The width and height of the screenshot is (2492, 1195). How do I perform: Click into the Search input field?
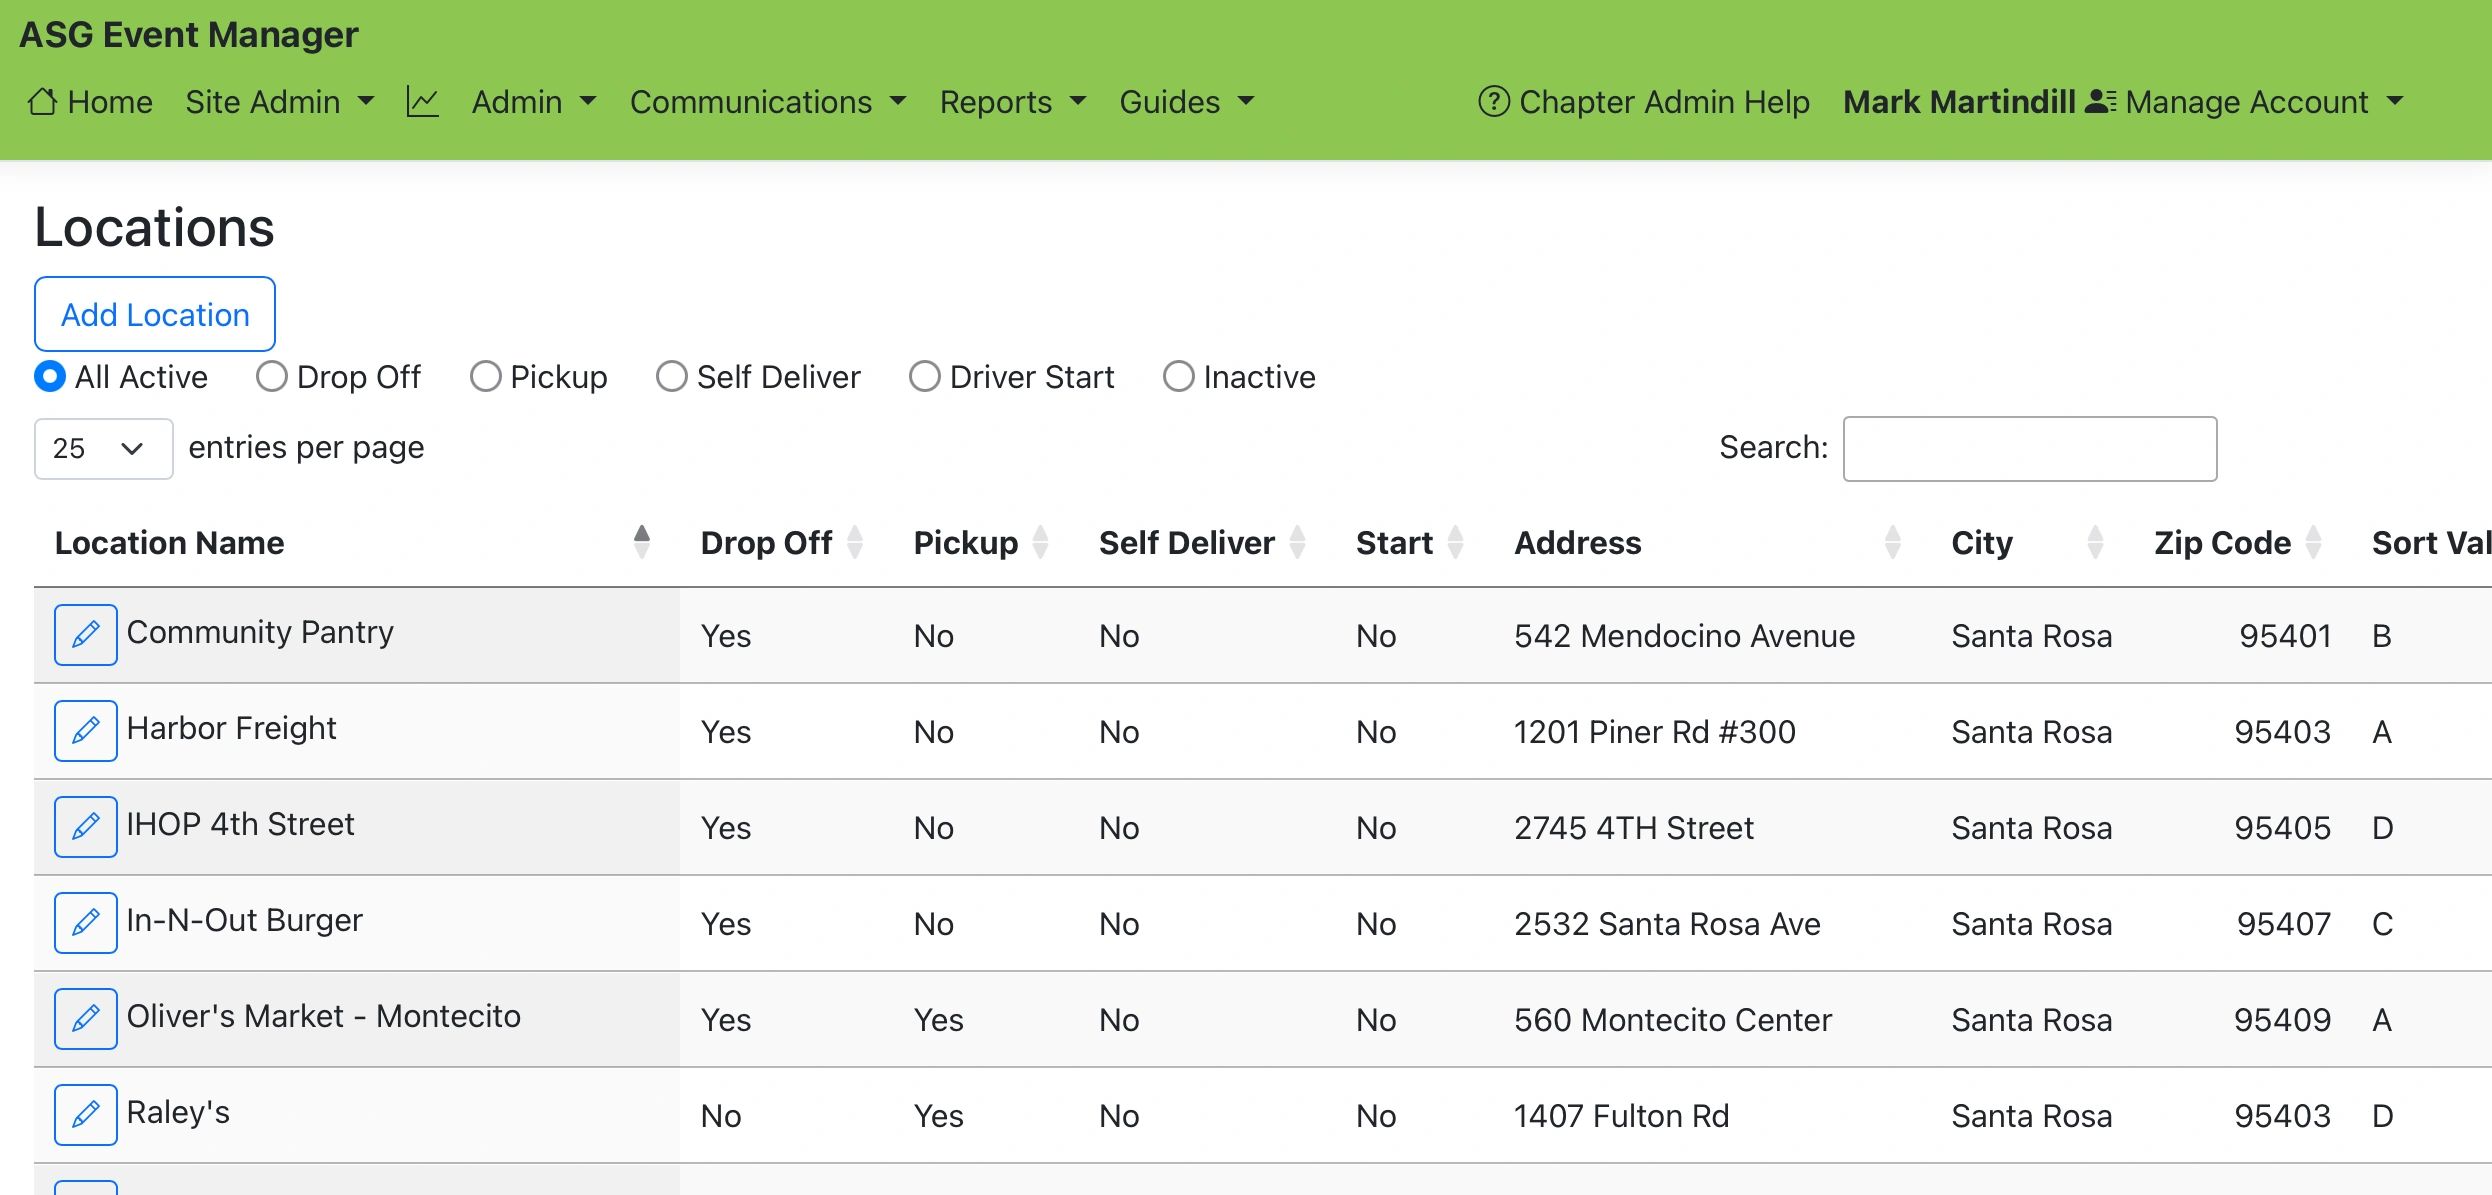(2029, 449)
